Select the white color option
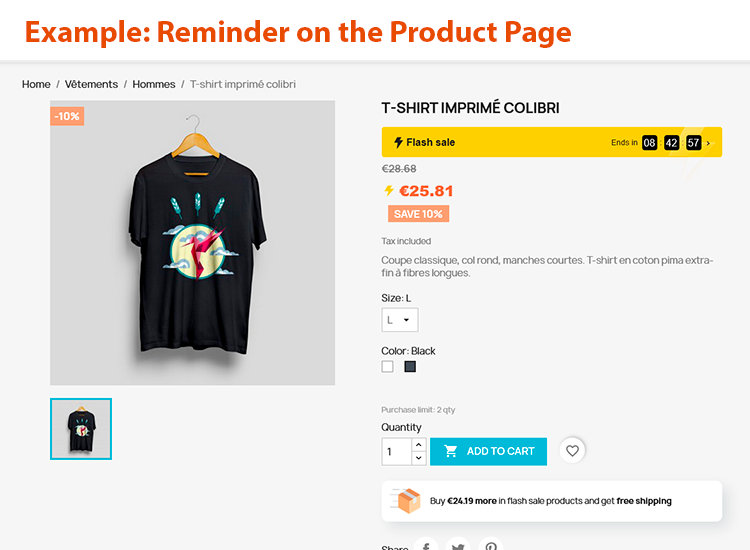Image resolution: width=750 pixels, height=550 pixels. point(388,367)
